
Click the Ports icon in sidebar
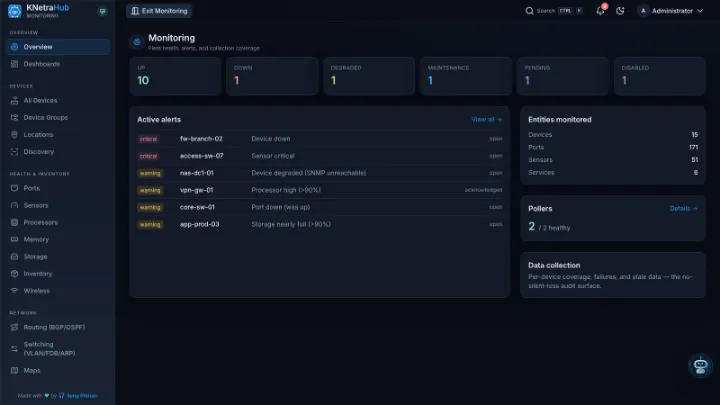(15, 188)
